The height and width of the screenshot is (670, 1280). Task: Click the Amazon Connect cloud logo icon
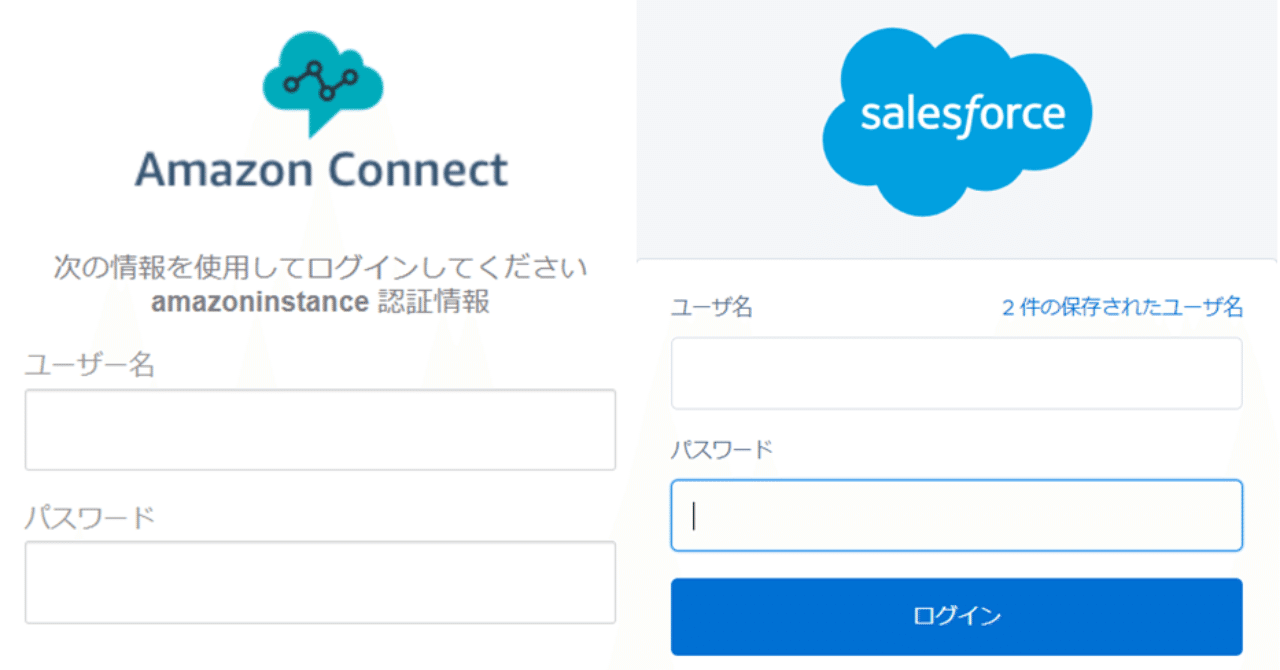322,82
